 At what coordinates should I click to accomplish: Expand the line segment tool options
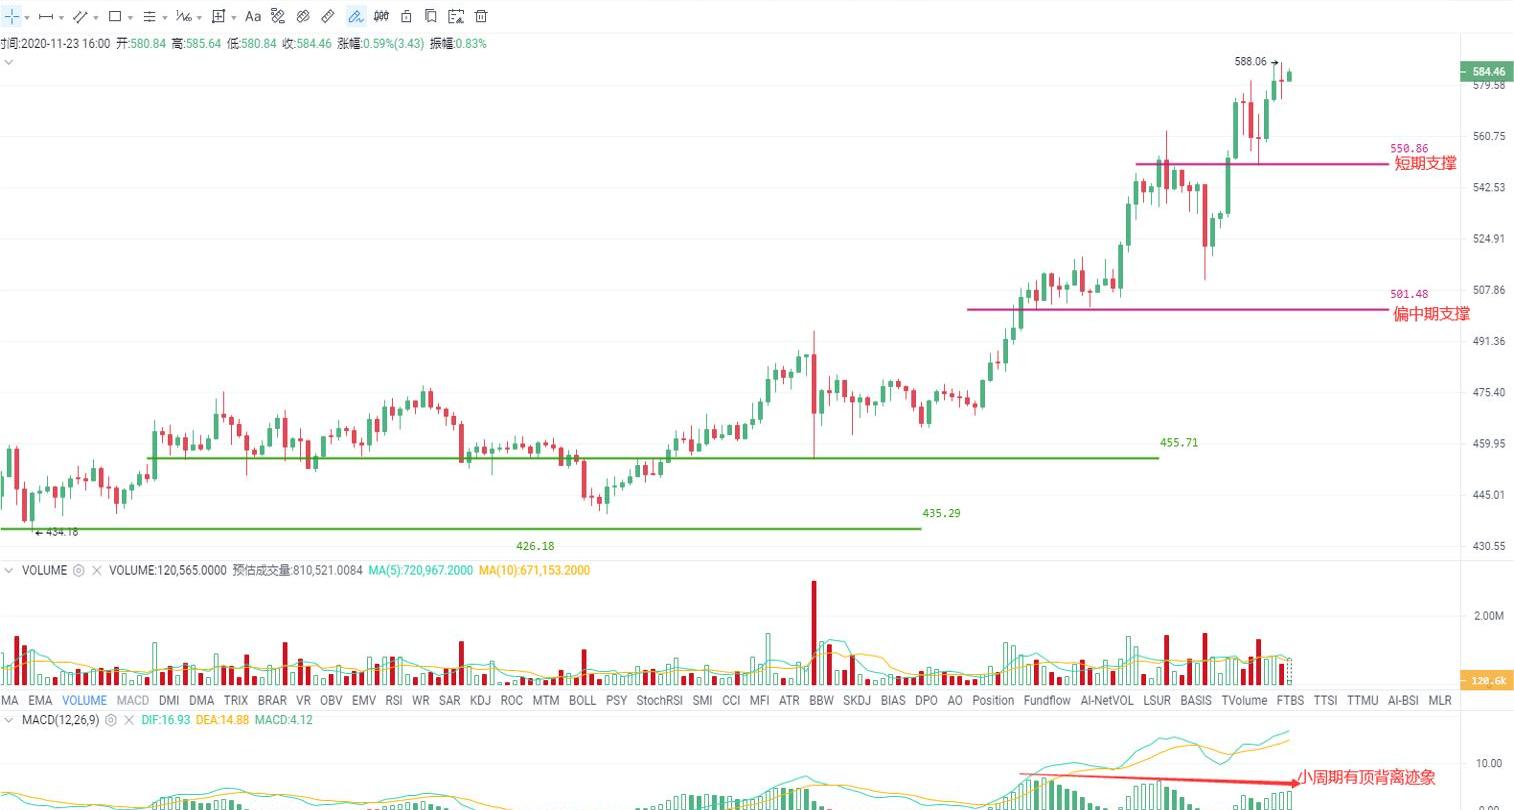click(x=61, y=17)
